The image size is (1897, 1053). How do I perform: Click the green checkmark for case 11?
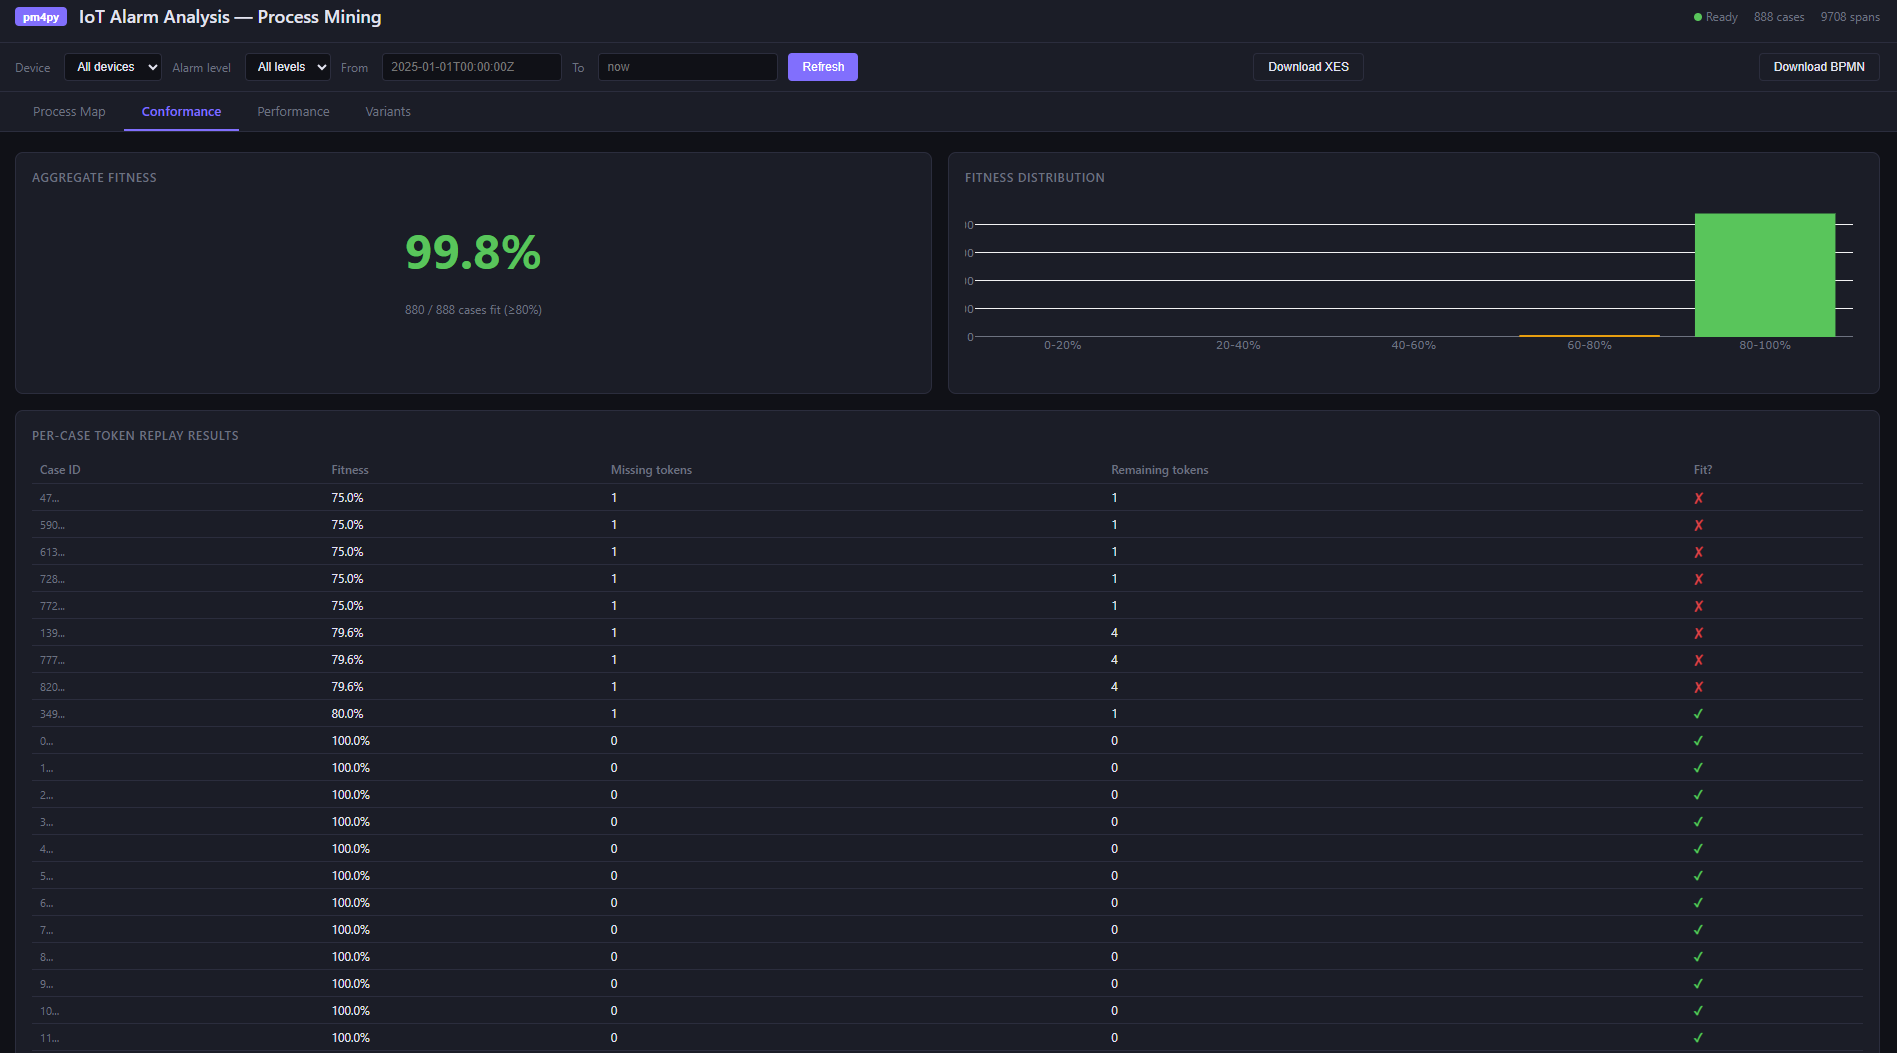click(1698, 1038)
